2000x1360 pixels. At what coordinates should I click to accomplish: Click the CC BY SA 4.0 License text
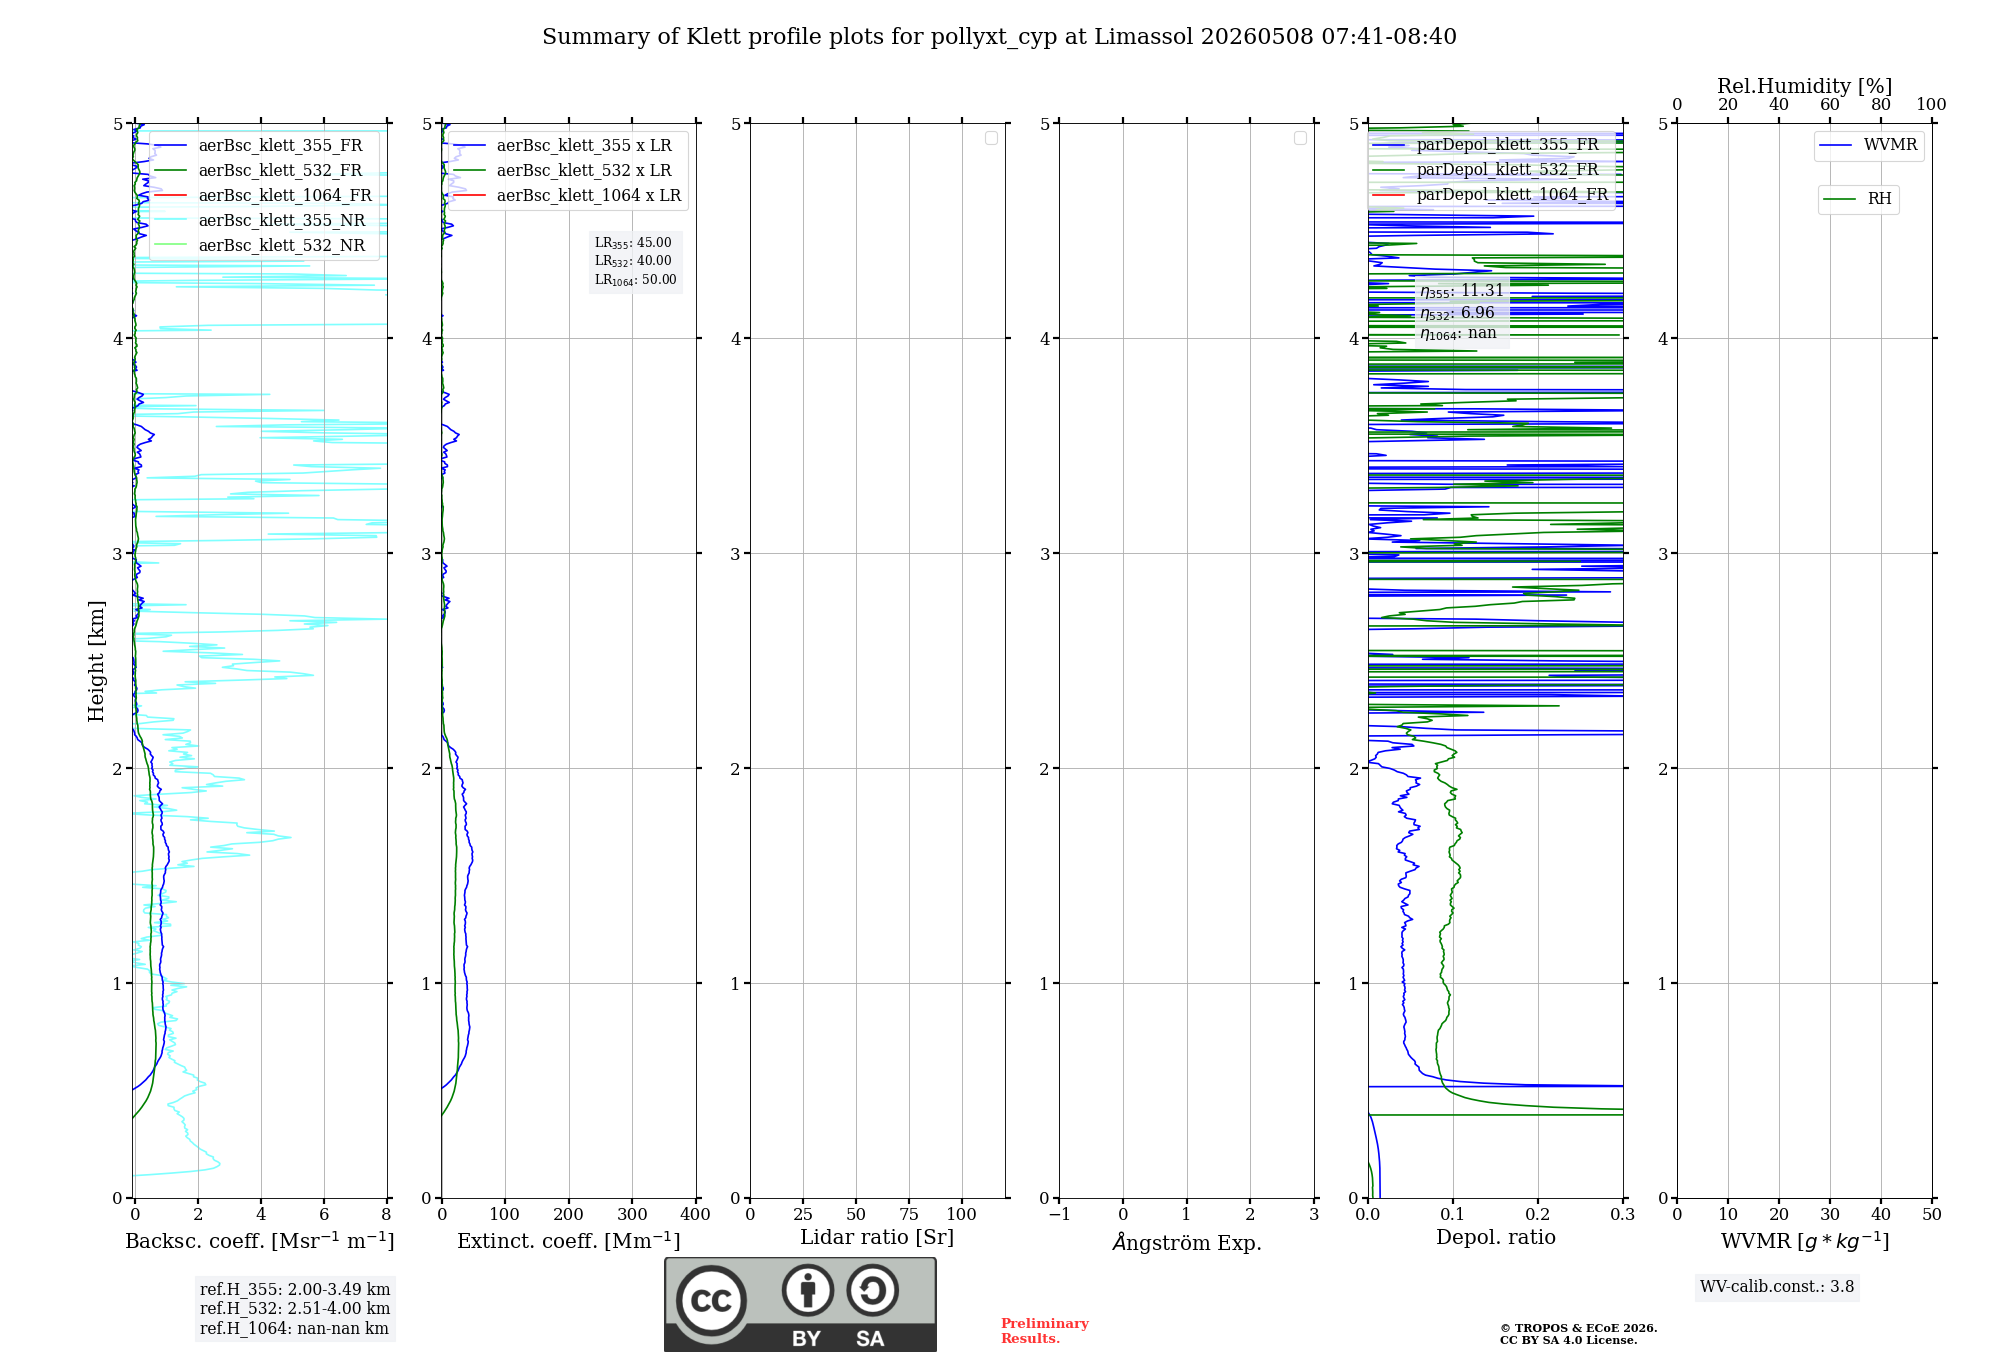1569,1341
